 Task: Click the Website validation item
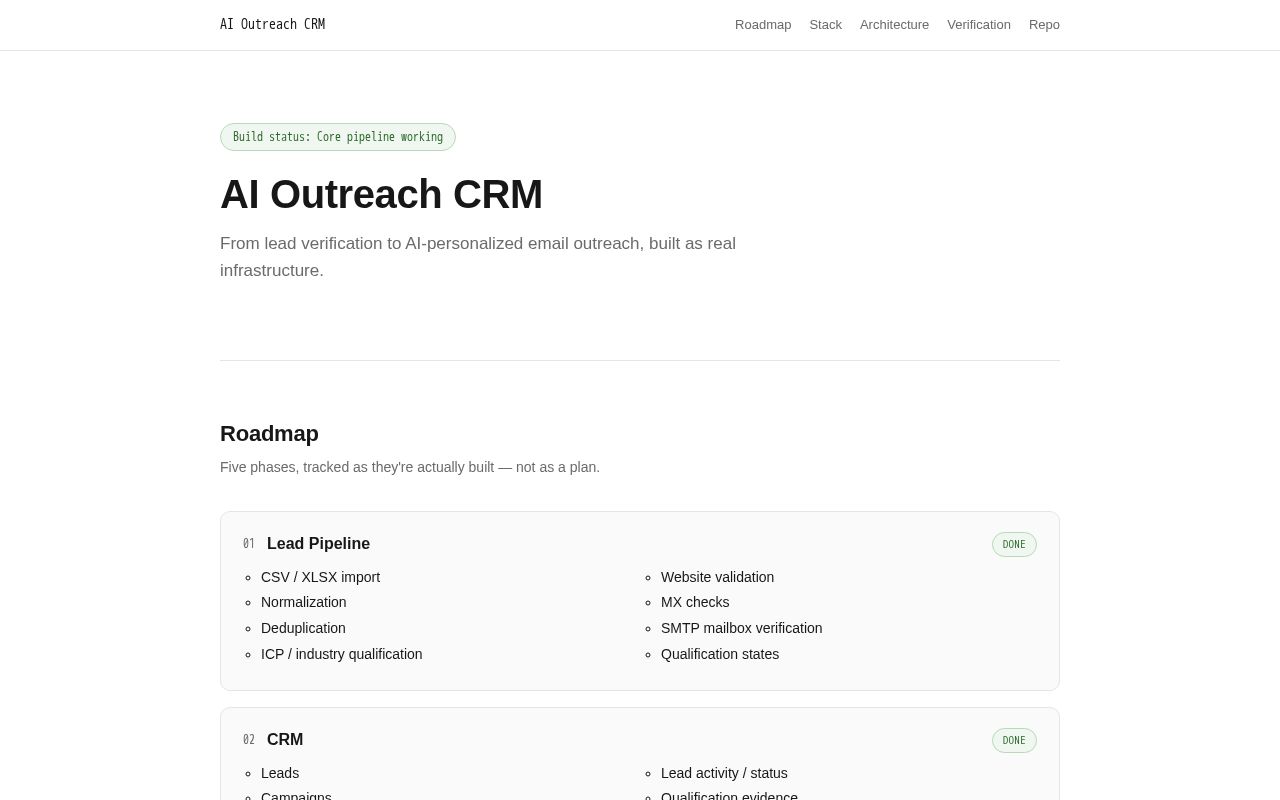pos(717,577)
